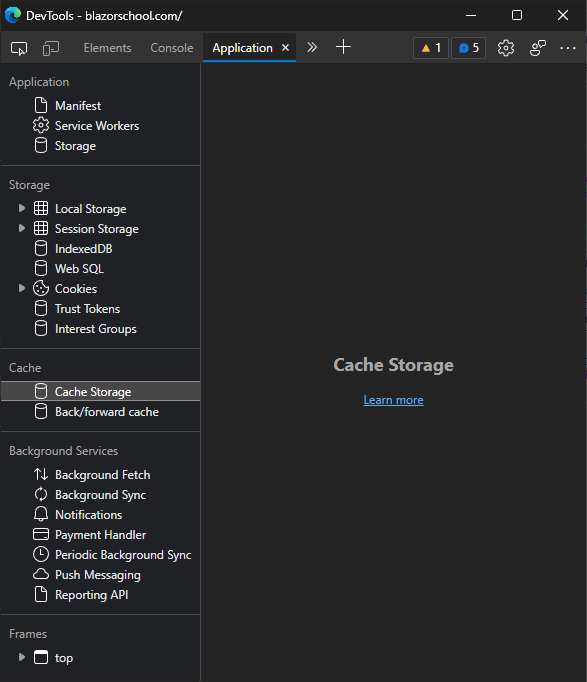
Task: Open the Periodic Background Sync entry
Action: pos(123,555)
